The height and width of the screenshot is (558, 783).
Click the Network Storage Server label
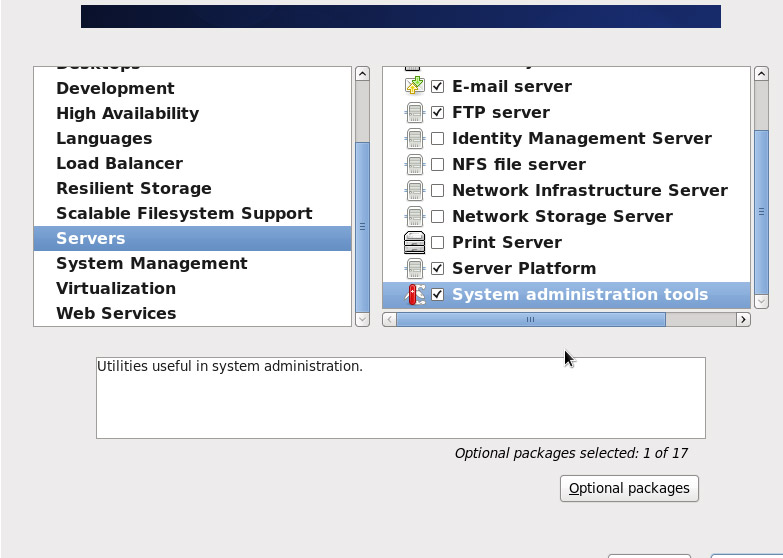[x=562, y=216]
